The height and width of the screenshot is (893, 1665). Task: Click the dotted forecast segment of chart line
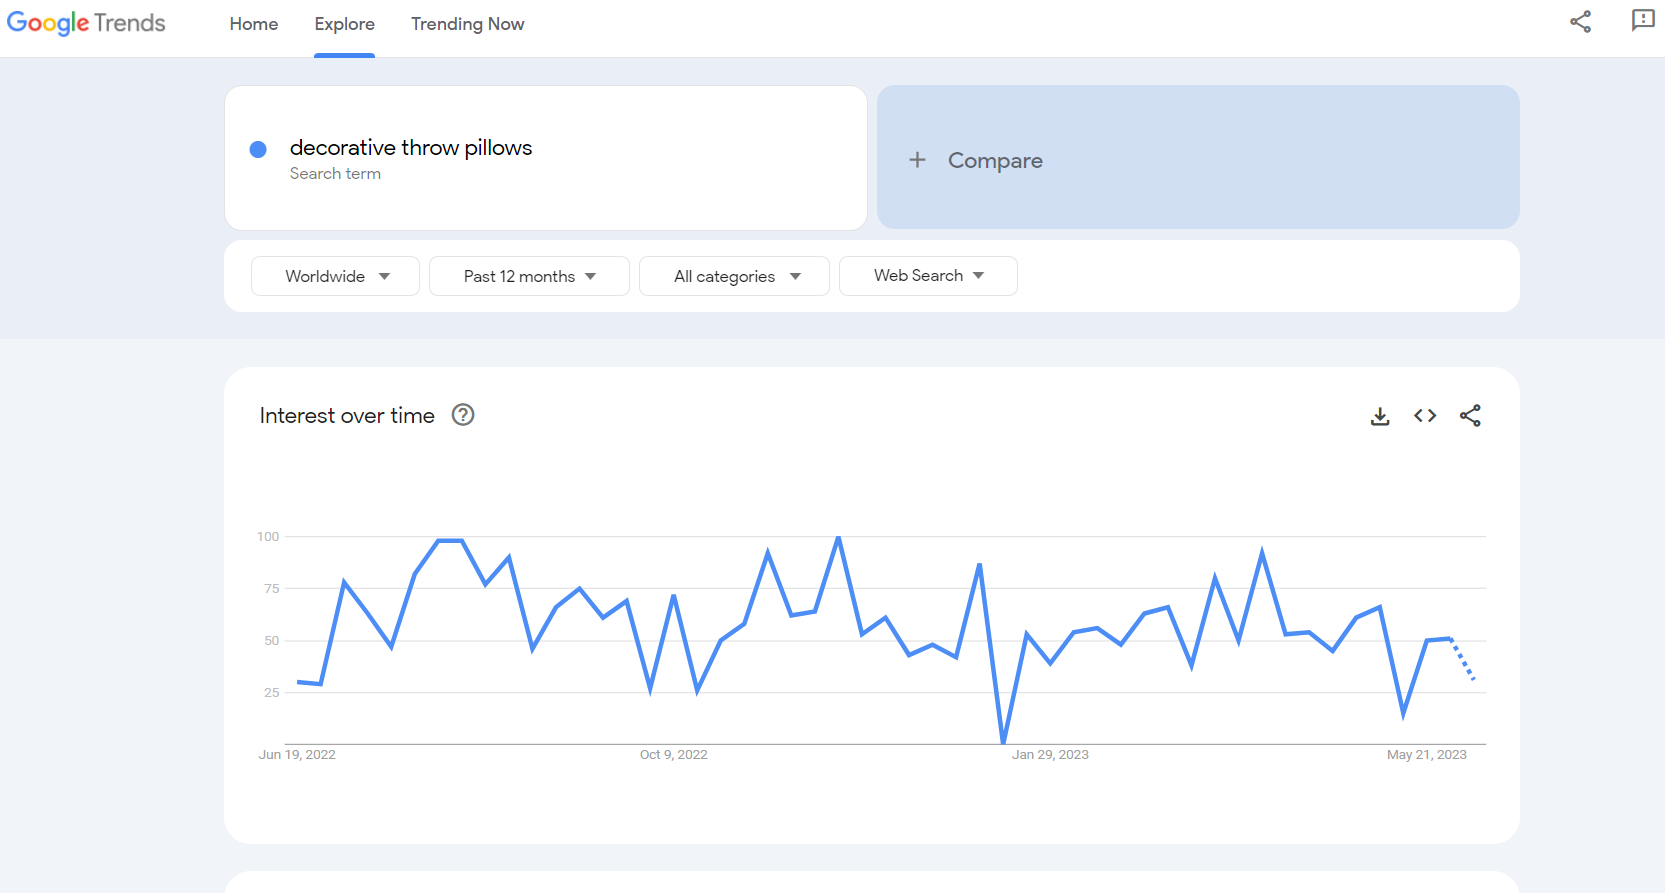1463,660
